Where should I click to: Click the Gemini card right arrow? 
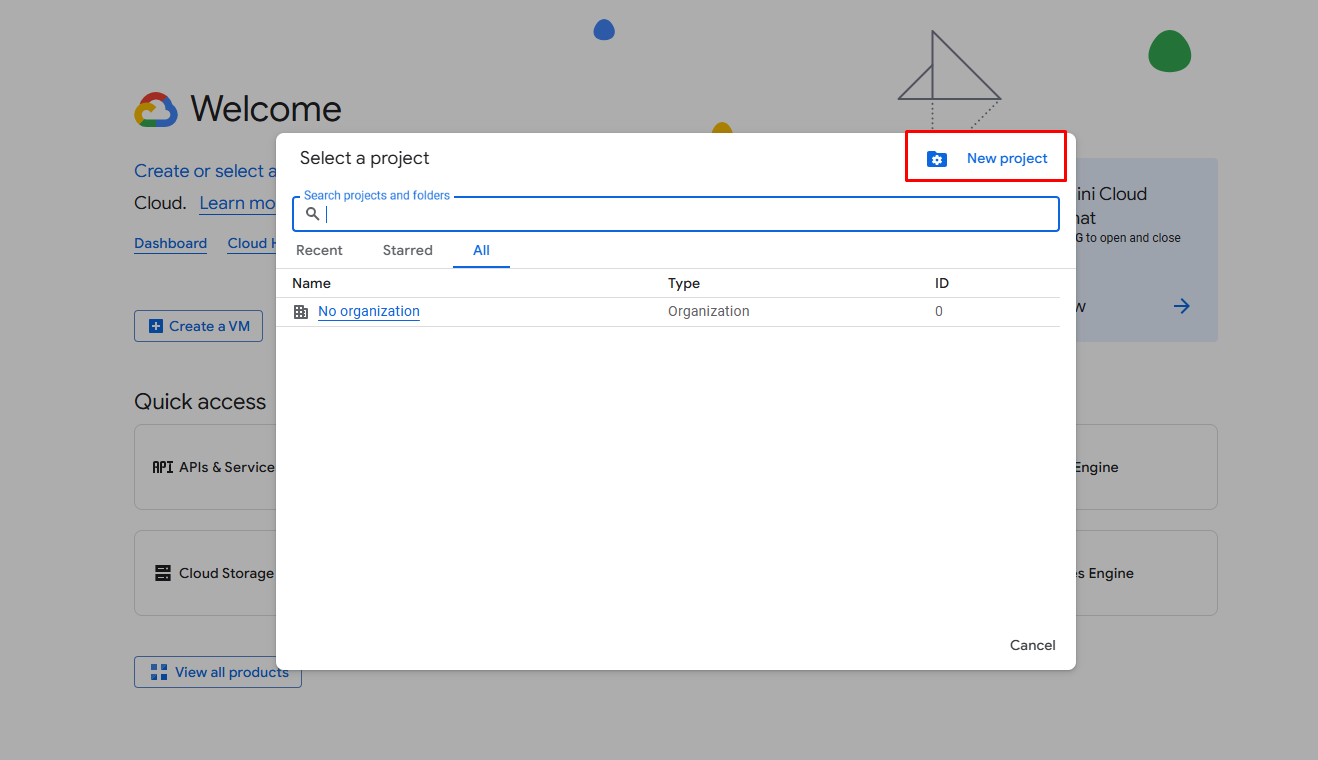click(1182, 306)
